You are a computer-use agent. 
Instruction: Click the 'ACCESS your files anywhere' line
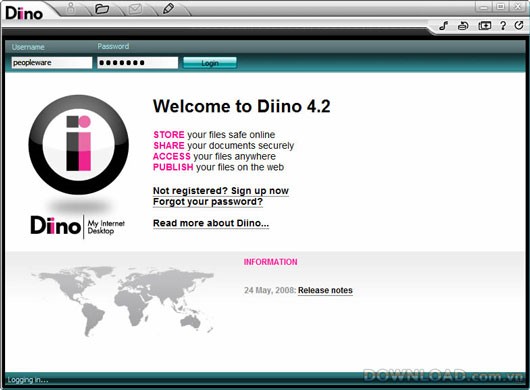214,156
